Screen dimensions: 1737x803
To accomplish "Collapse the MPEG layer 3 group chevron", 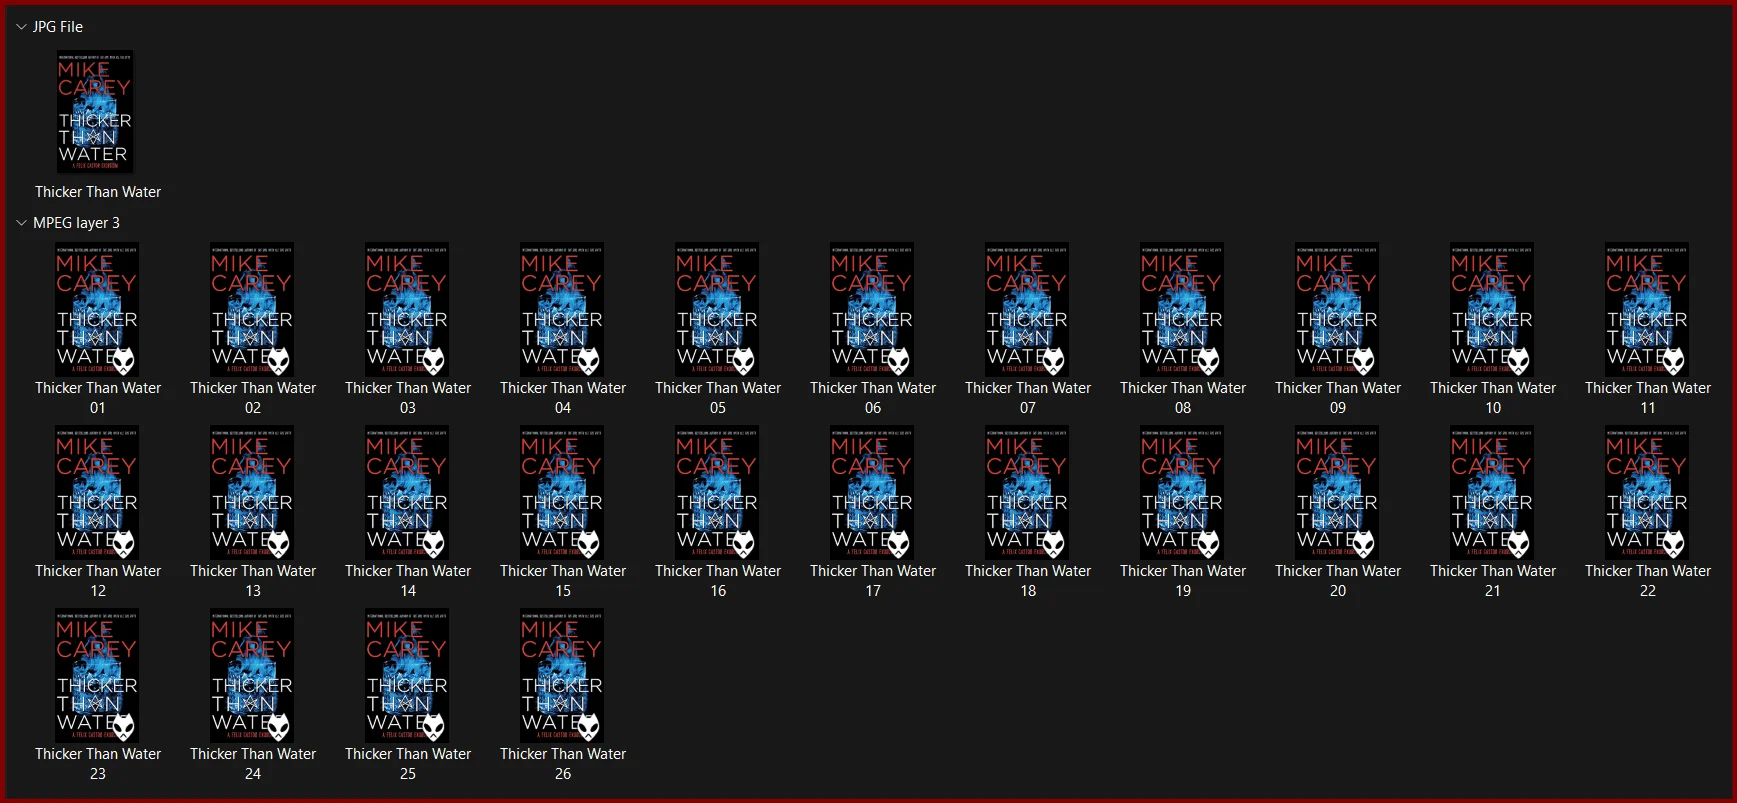I will pos(21,223).
